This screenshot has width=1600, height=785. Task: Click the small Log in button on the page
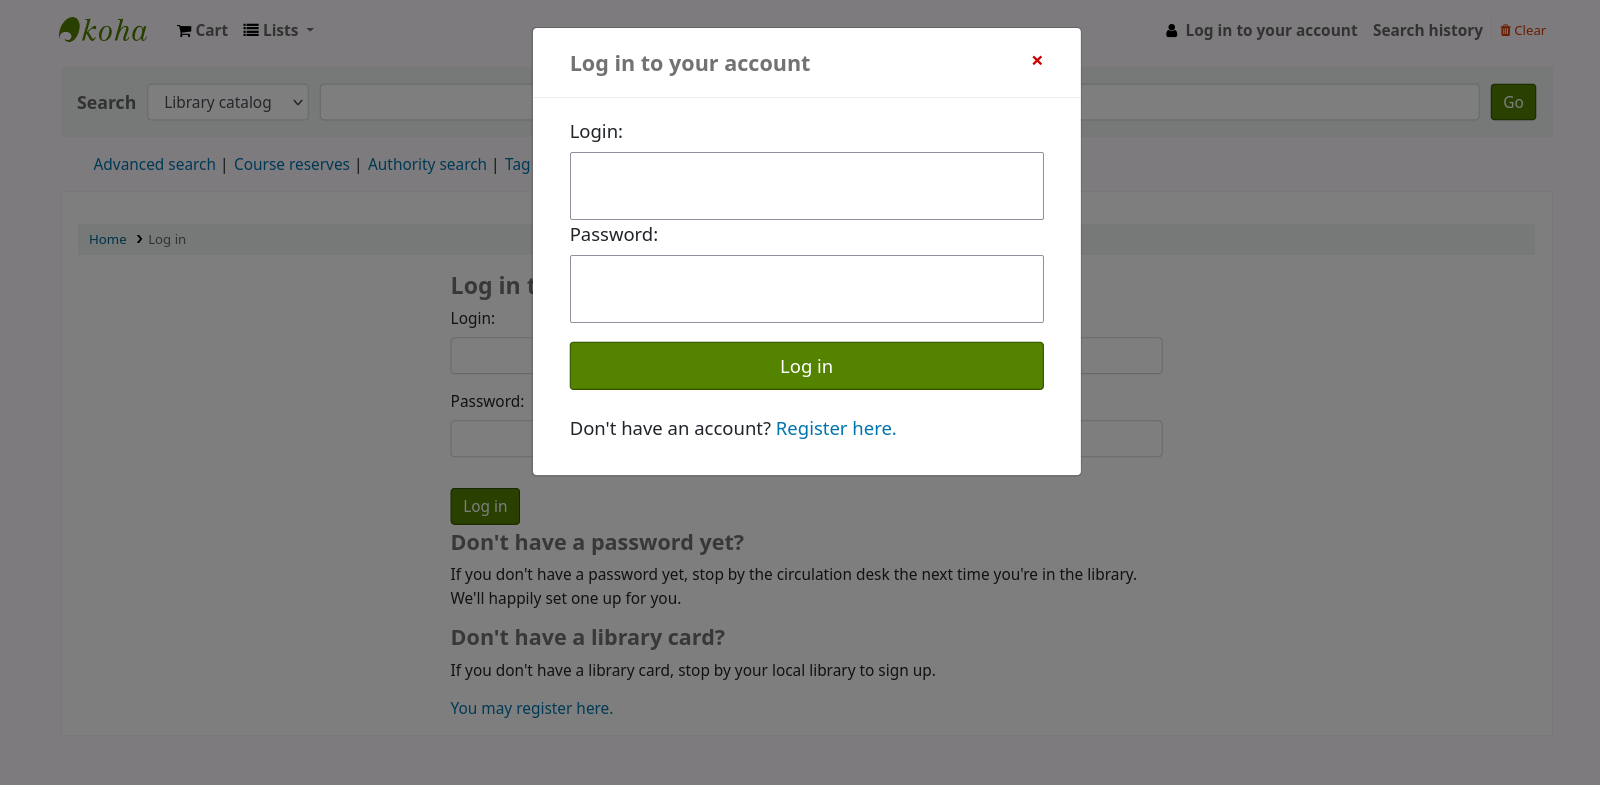pos(485,507)
